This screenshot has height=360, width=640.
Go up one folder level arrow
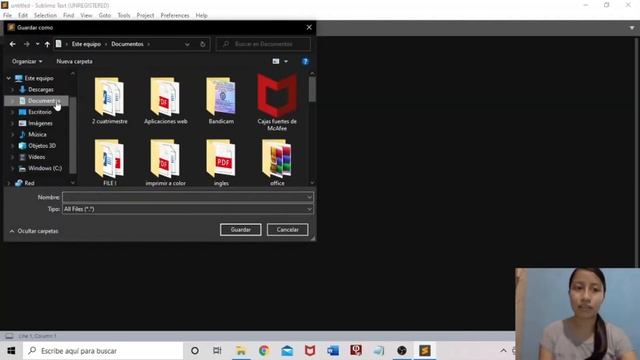(x=47, y=44)
